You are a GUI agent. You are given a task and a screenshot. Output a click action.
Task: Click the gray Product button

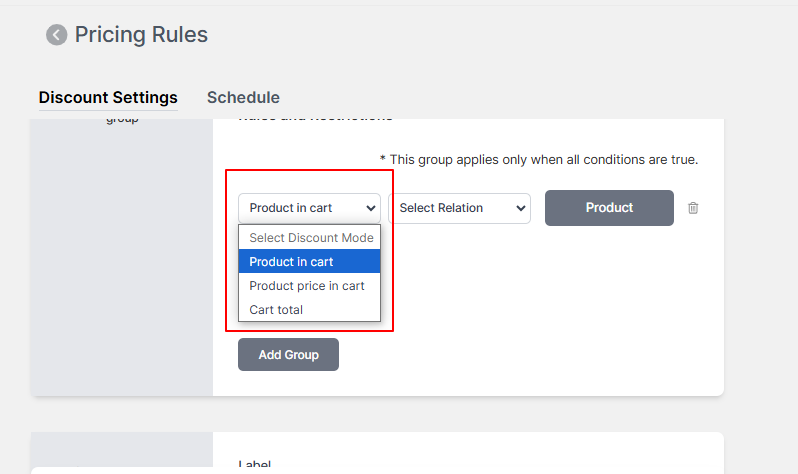(x=609, y=208)
